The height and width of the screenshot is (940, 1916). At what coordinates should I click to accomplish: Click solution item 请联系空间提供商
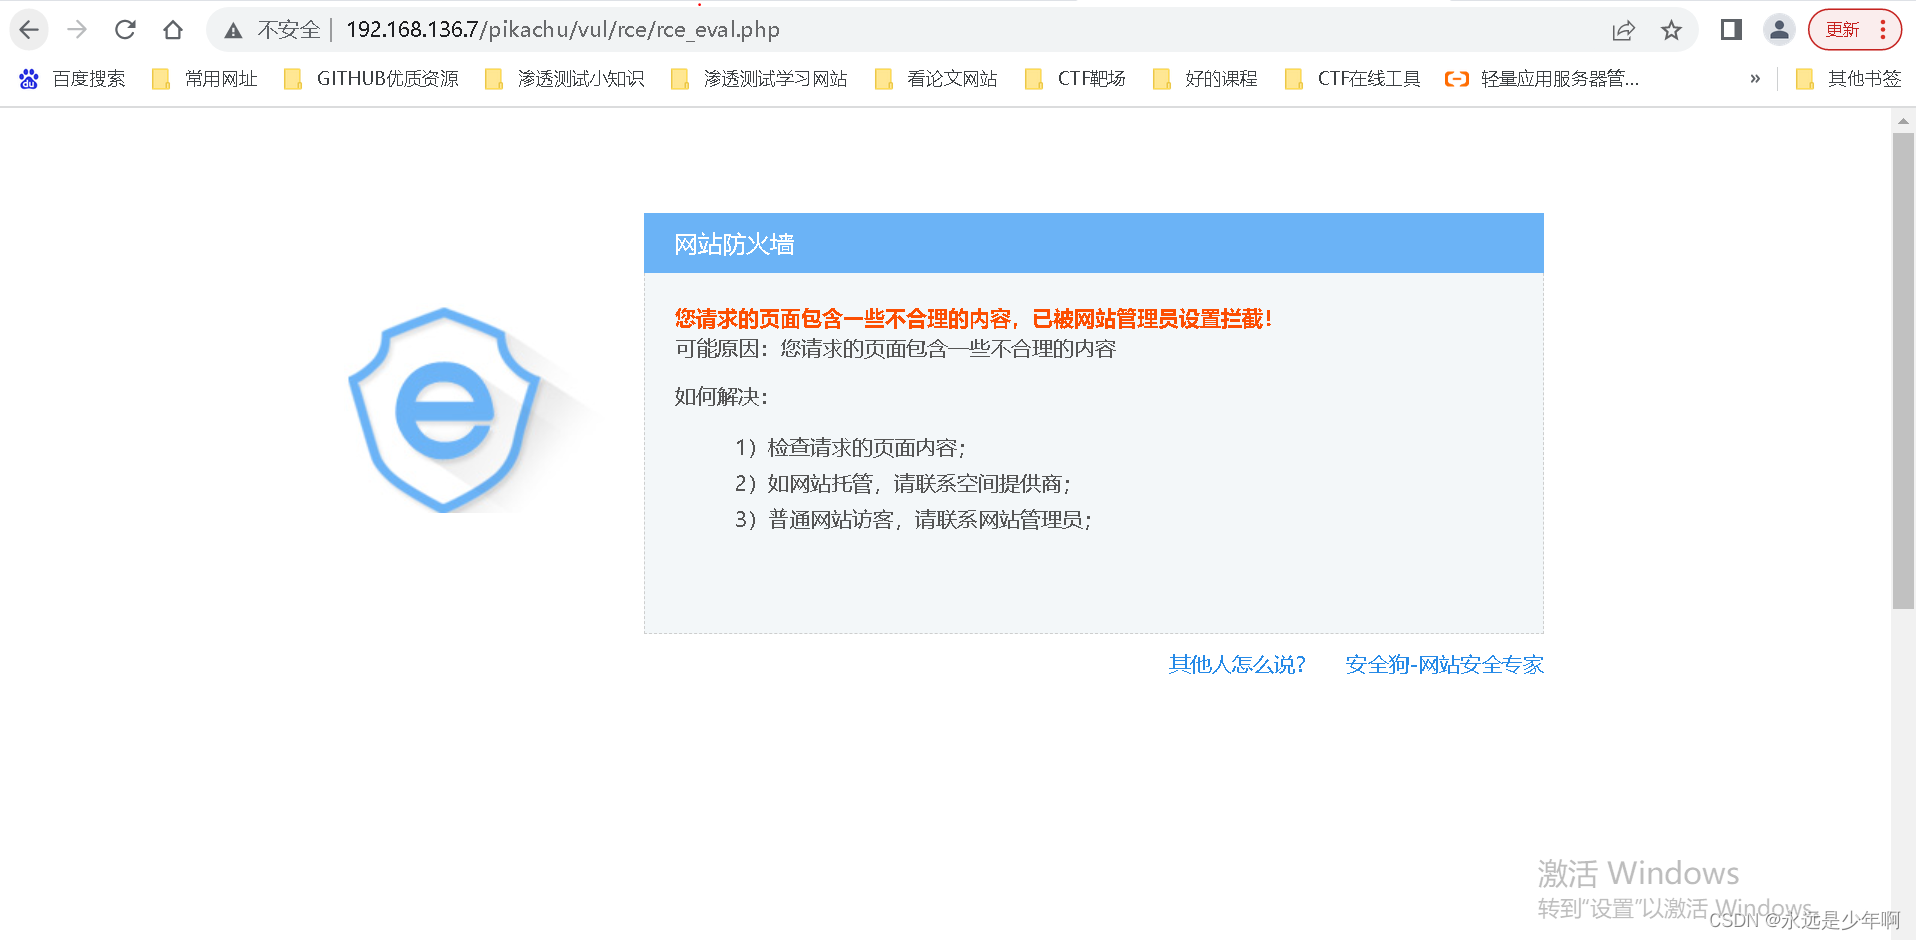coord(903,484)
